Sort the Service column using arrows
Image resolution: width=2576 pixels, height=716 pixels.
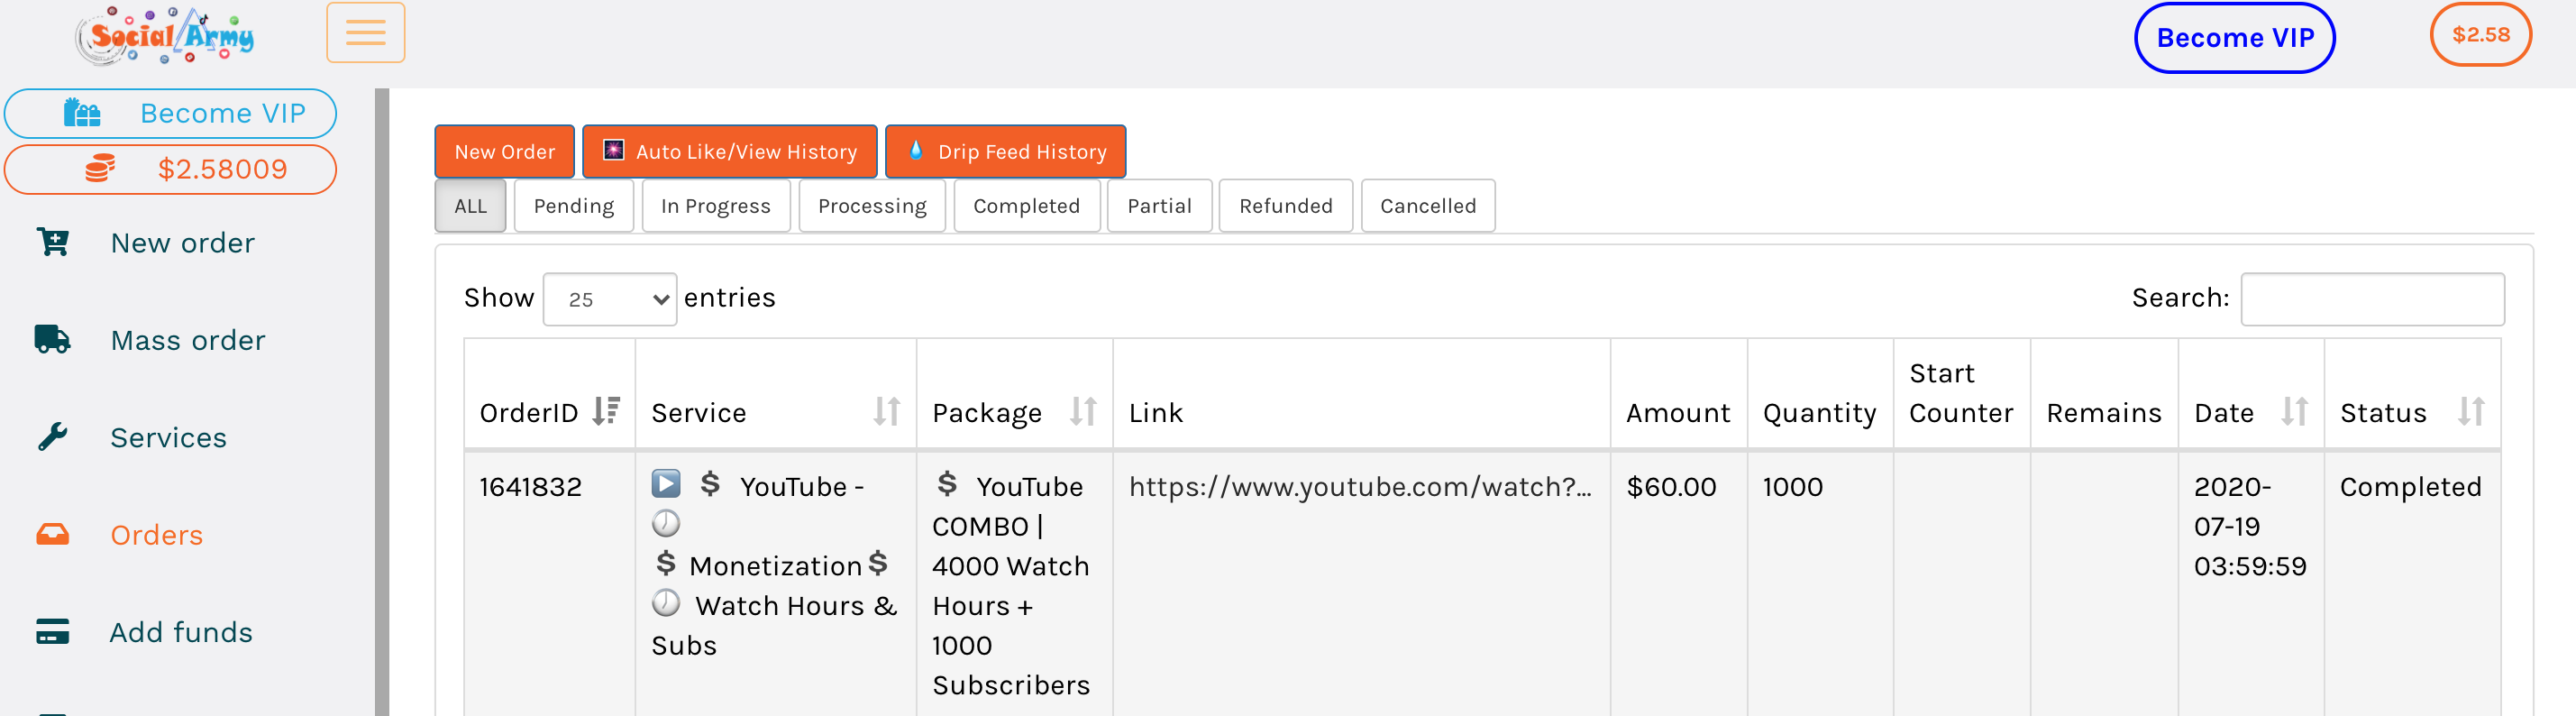pos(887,411)
